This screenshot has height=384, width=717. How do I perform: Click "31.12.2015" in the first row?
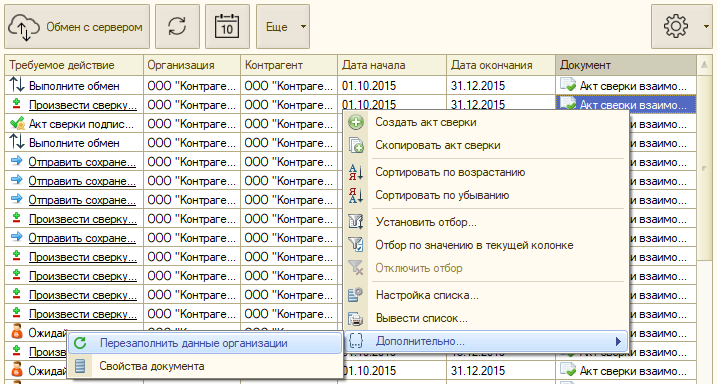tap(477, 86)
